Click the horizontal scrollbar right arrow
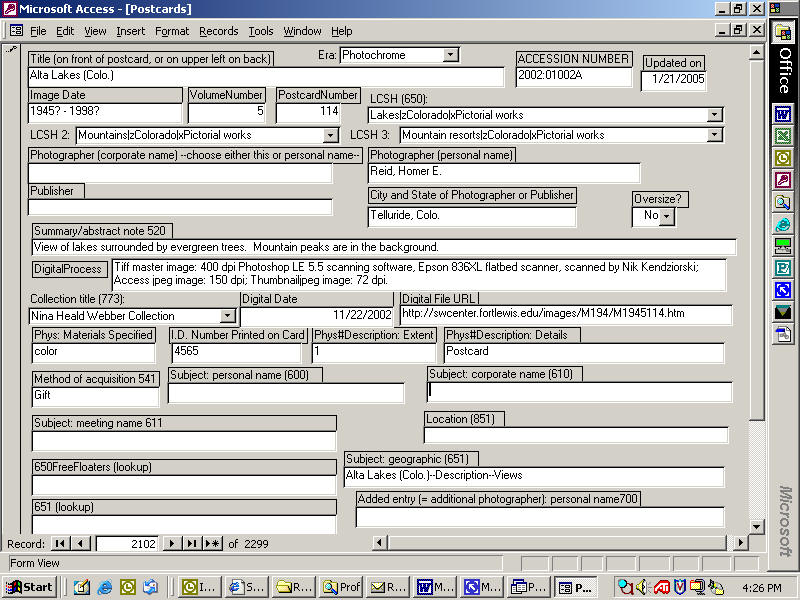This screenshot has height=600, width=800. click(x=741, y=543)
